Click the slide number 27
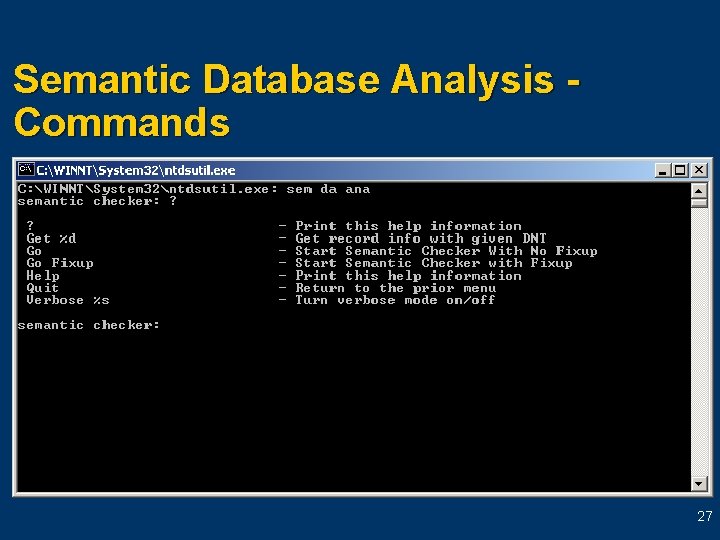Viewport: 720px width, 540px height. (704, 516)
